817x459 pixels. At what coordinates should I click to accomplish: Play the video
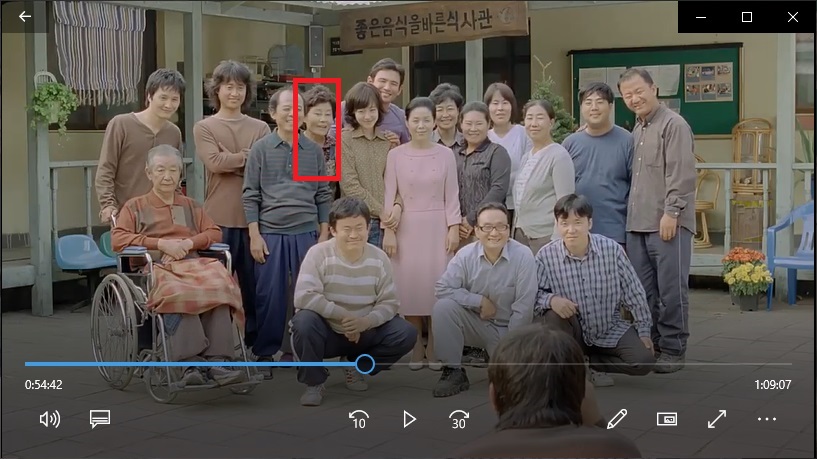(x=410, y=419)
